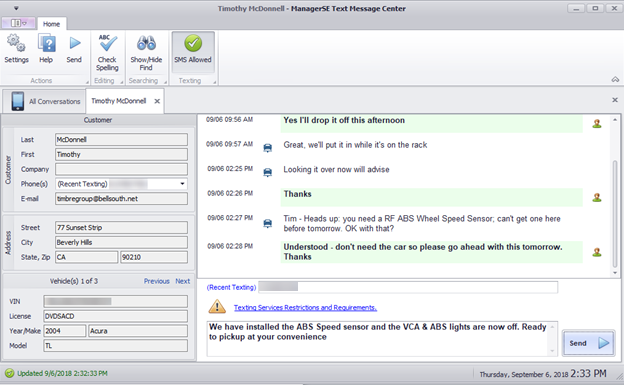Click the shop car icon at 09:57 AM
The width and height of the screenshot is (624, 385).
267,148
